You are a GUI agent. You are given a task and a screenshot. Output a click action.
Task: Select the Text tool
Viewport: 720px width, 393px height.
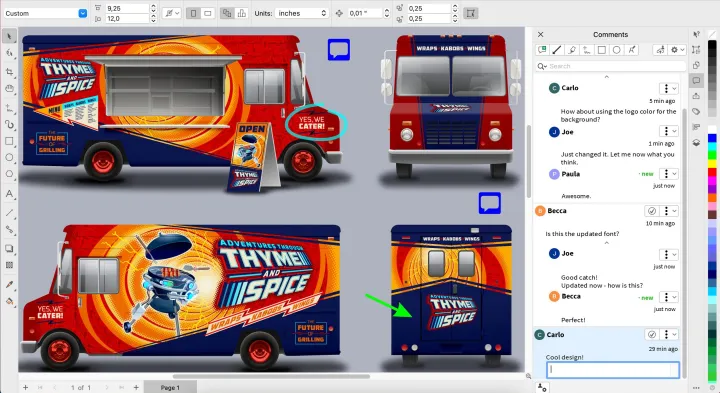pos(9,194)
